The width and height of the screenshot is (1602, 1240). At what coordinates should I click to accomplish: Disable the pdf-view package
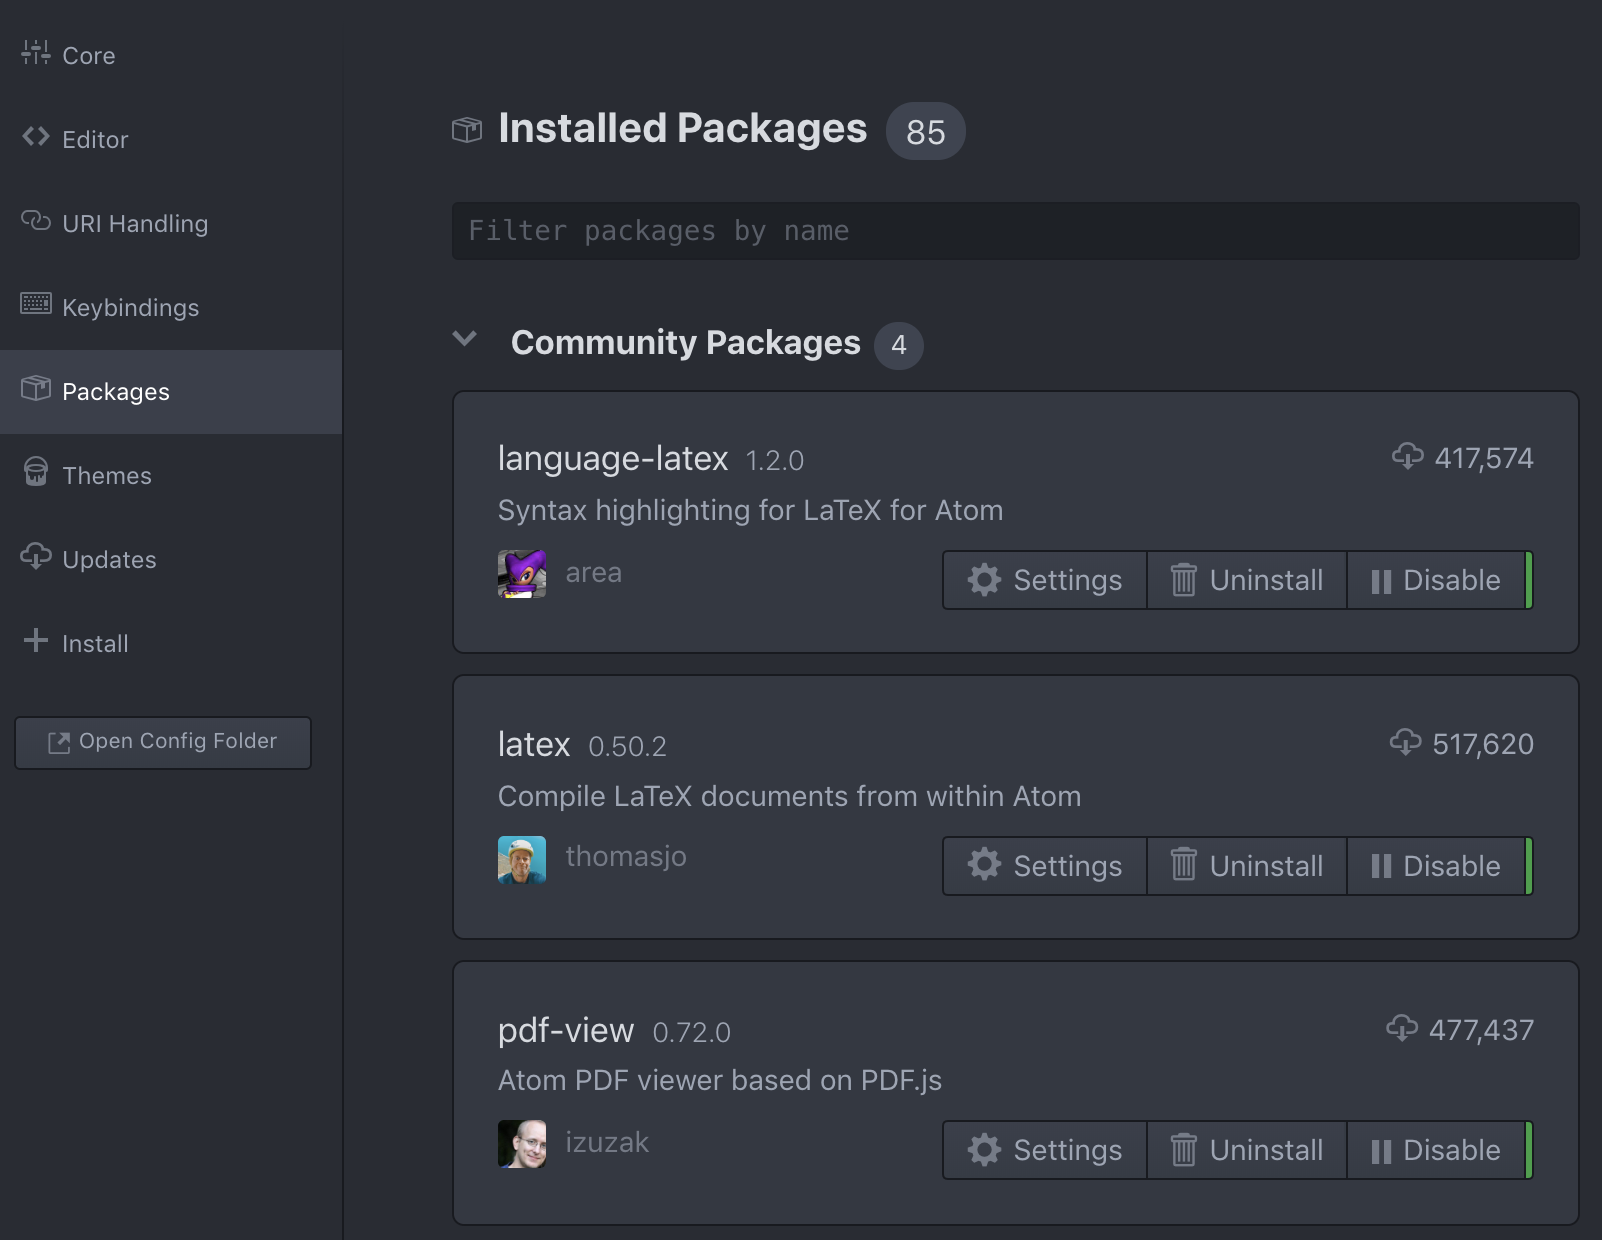tap(1436, 1150)
